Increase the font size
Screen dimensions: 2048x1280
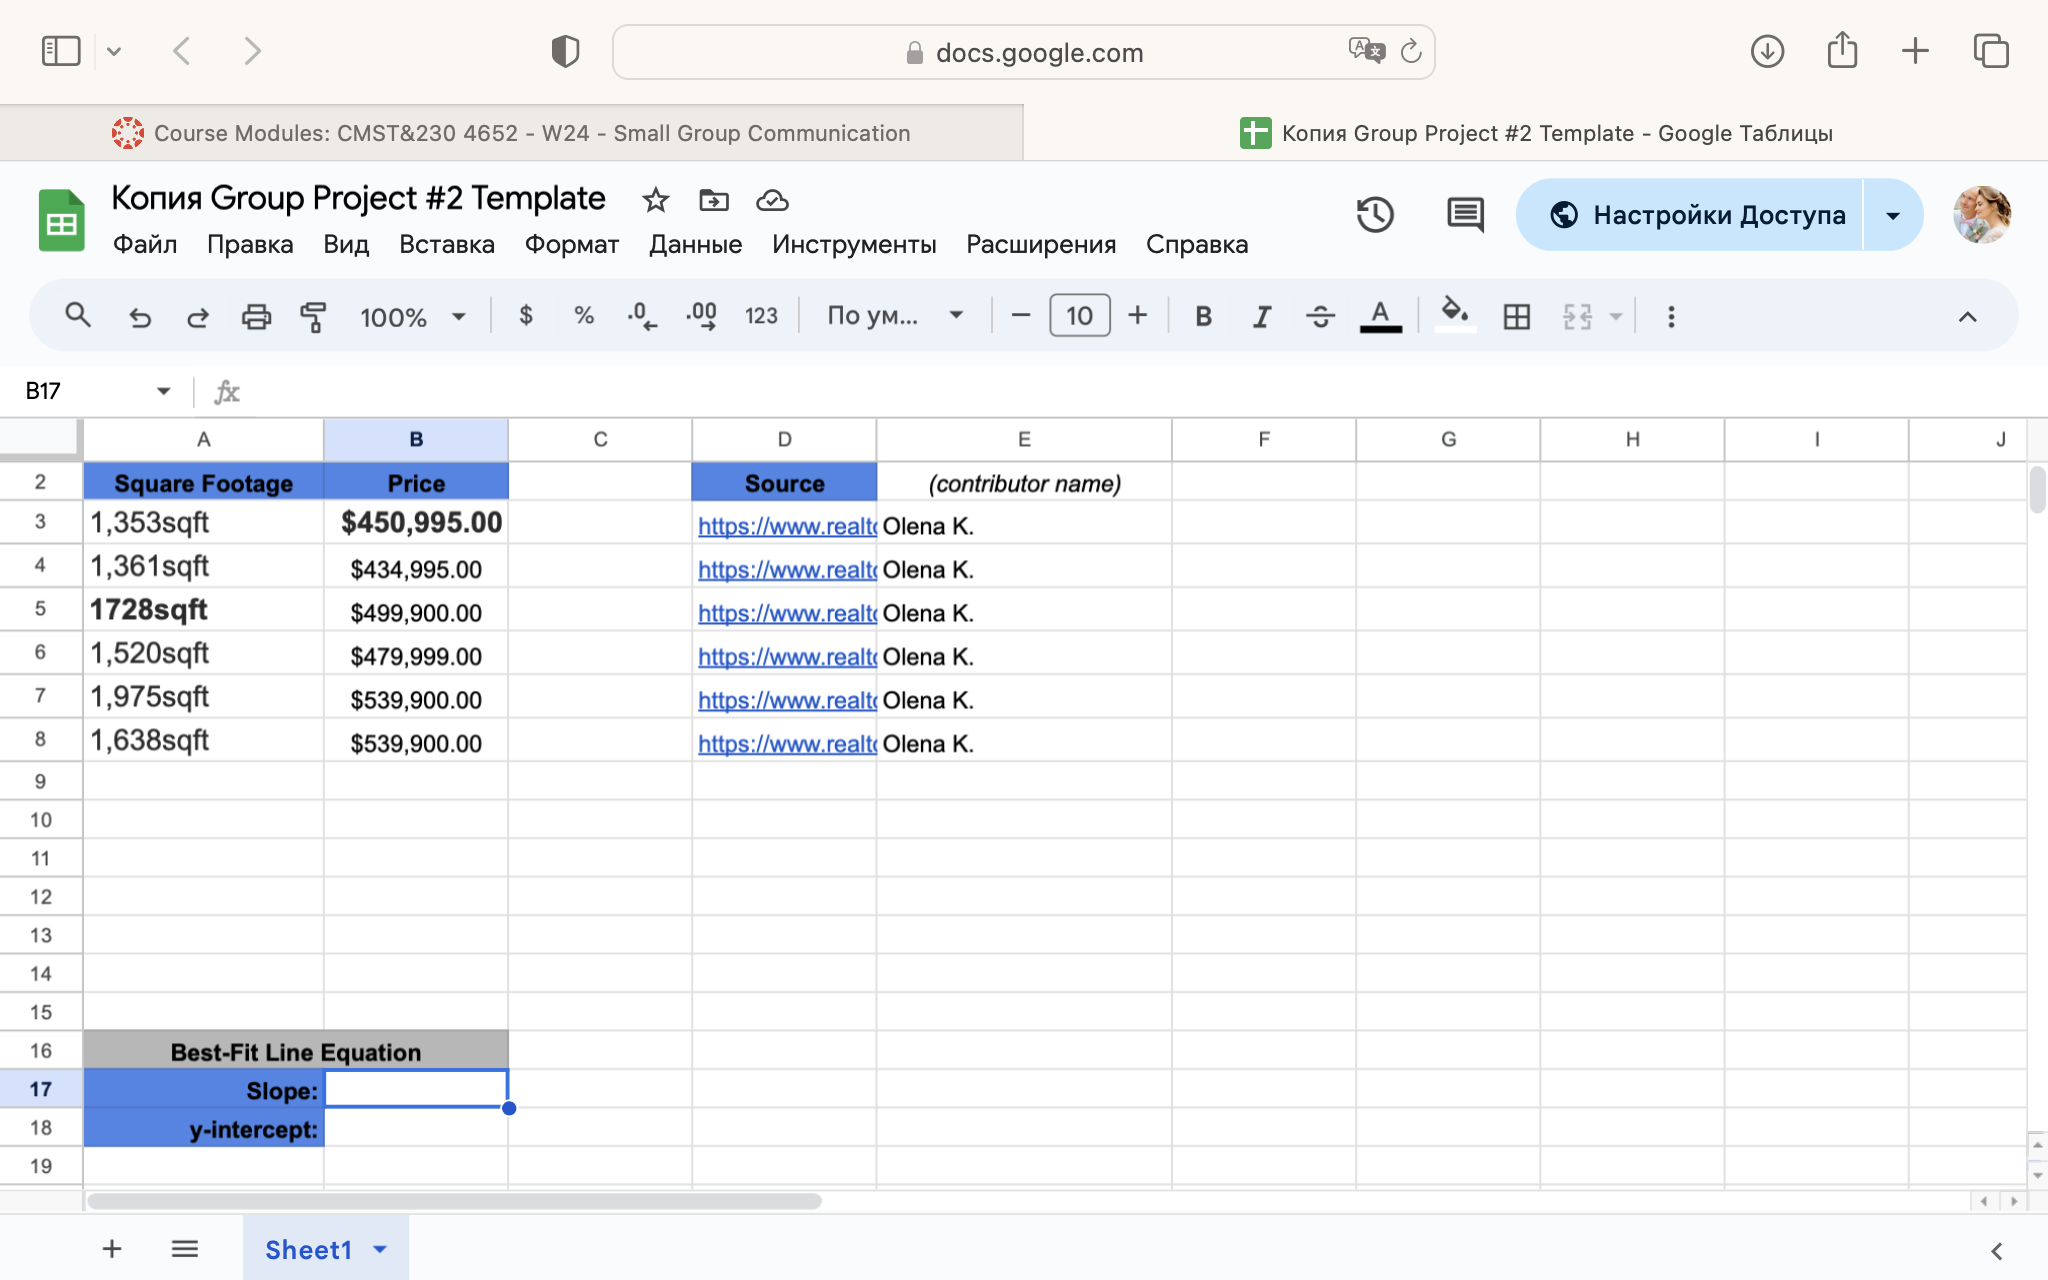(1137, 316)
